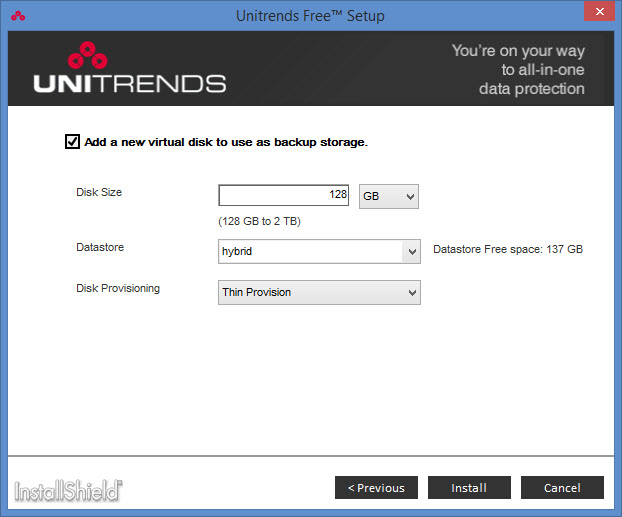Close the Unitrends Free Setup window
The height and width of the screenshot is (517, 622).
pyautogui.click(x=599, y=11)
